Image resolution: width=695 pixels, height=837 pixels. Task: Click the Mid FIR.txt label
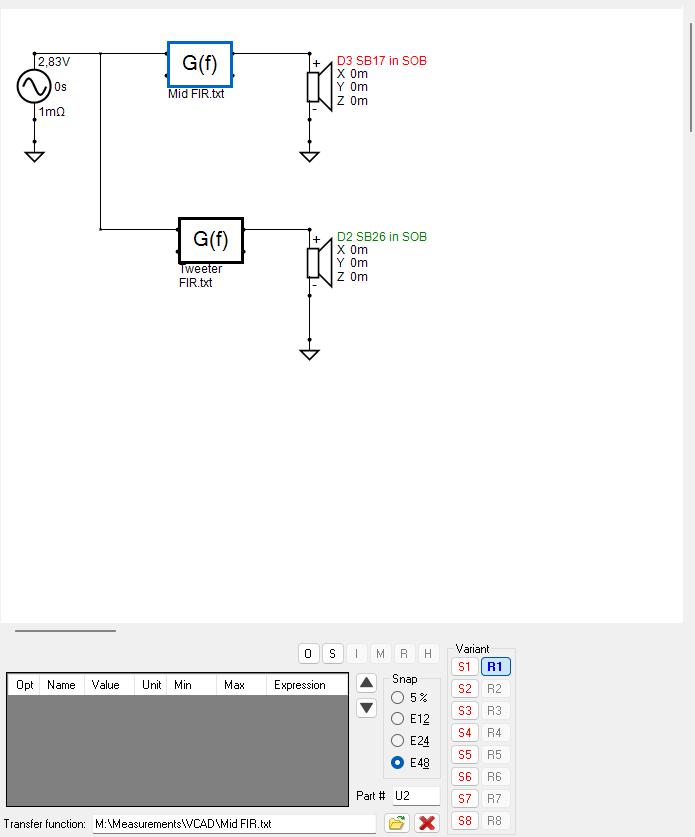click(x=196, y=94)
